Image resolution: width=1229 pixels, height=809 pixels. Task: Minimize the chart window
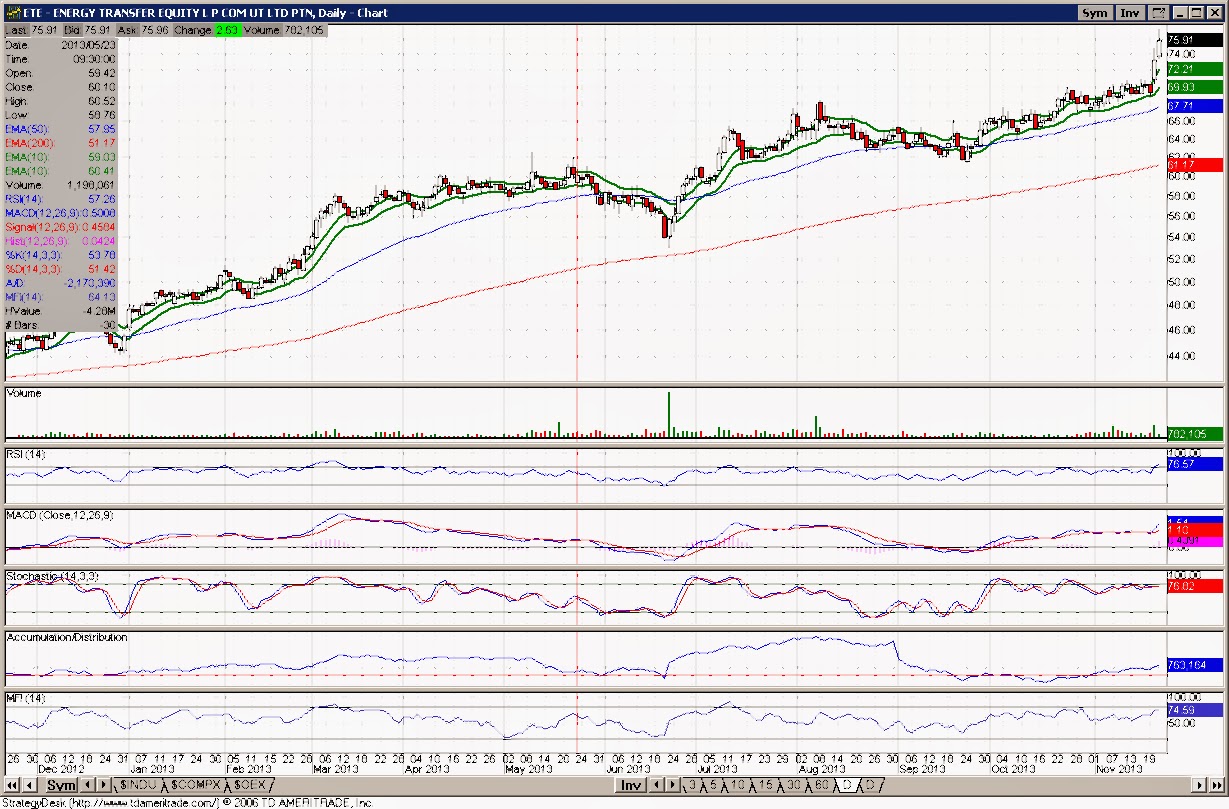1181,13
